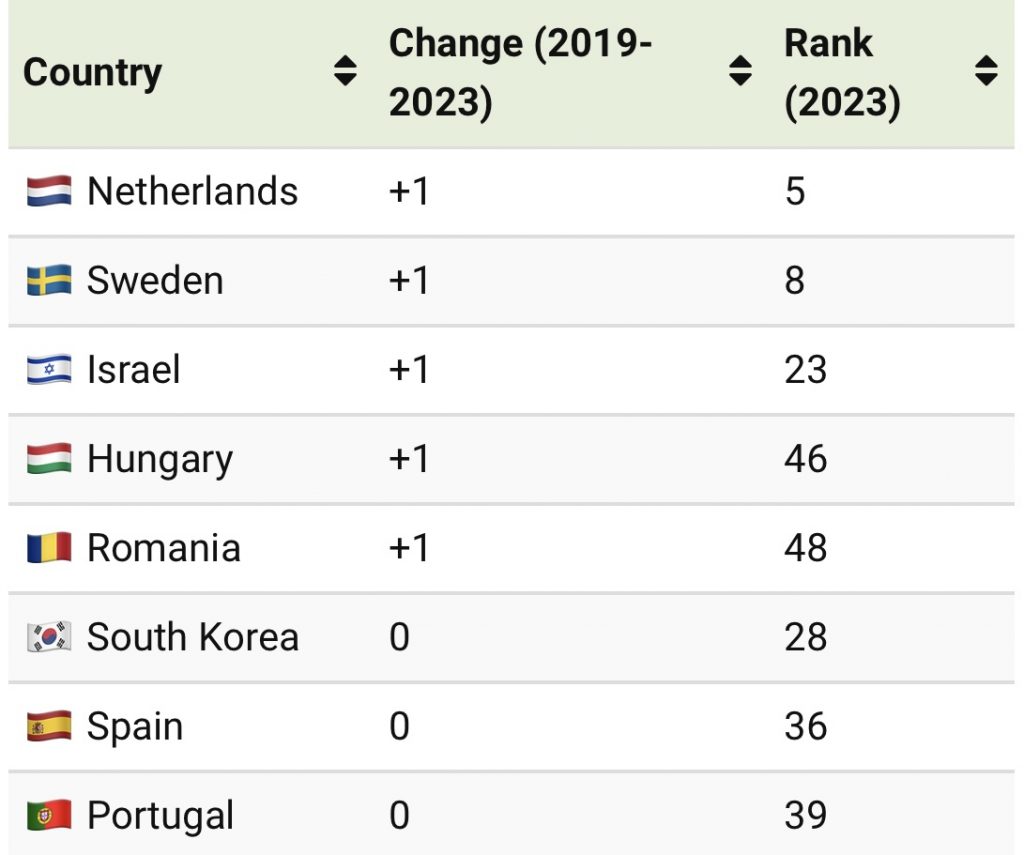Click the Spain flag icon
1024x855 pixels.
49,726
